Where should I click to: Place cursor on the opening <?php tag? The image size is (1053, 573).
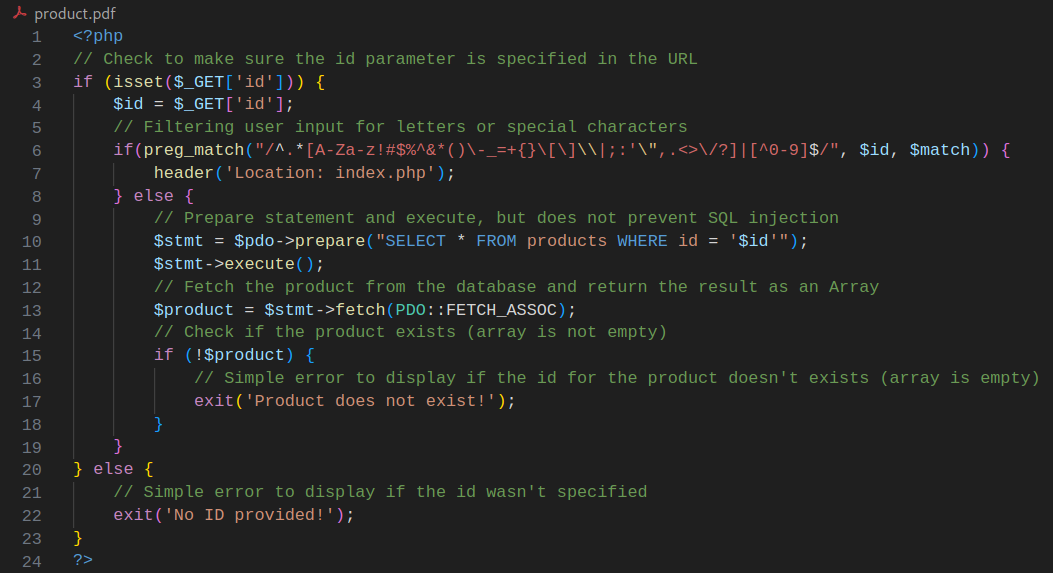[98, 36]
